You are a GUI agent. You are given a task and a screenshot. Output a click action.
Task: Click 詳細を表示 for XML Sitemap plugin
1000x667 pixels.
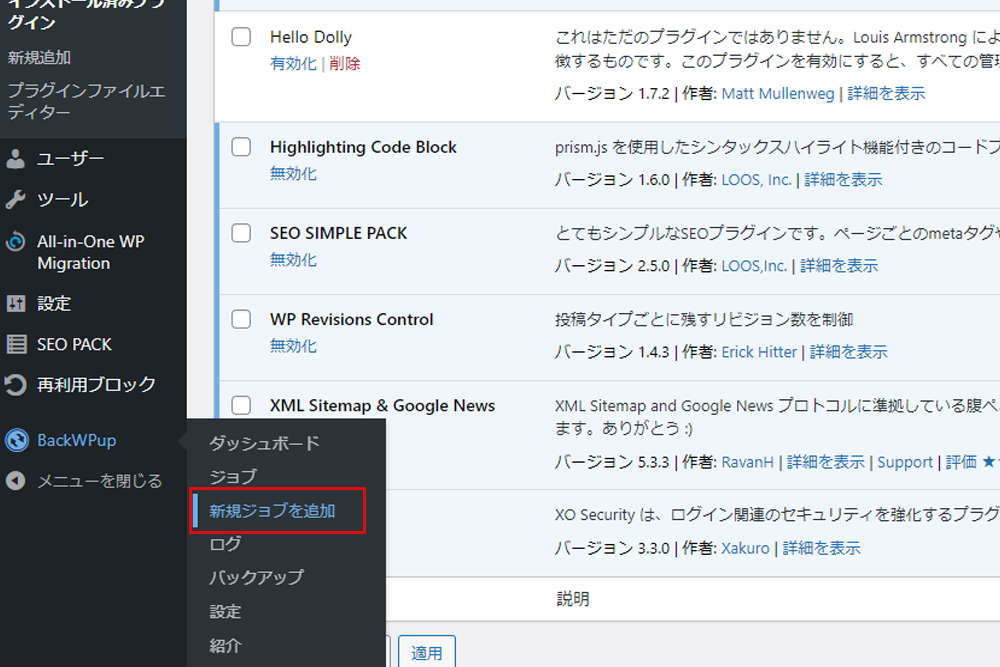tap(826, 462)
